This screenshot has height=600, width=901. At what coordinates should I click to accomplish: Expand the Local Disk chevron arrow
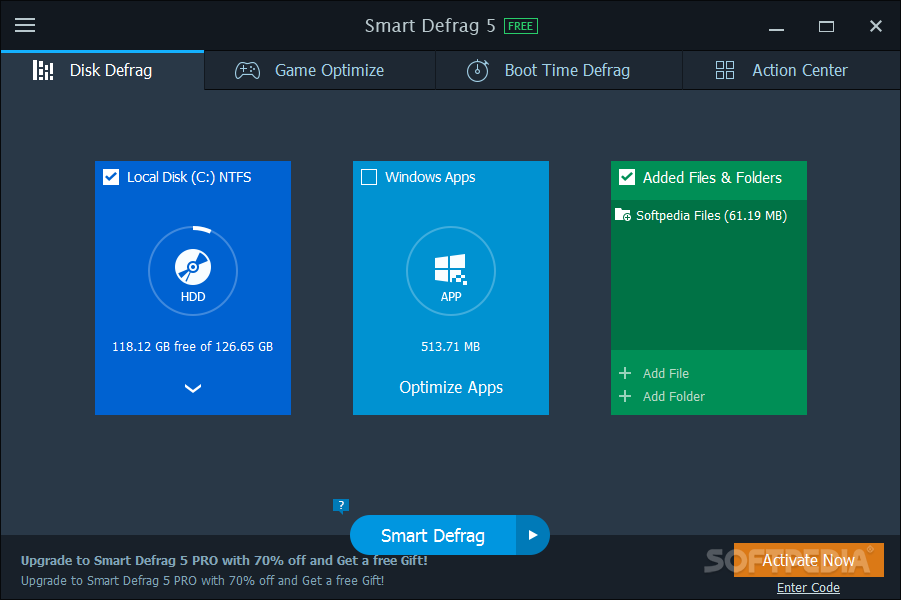point(193,389)
